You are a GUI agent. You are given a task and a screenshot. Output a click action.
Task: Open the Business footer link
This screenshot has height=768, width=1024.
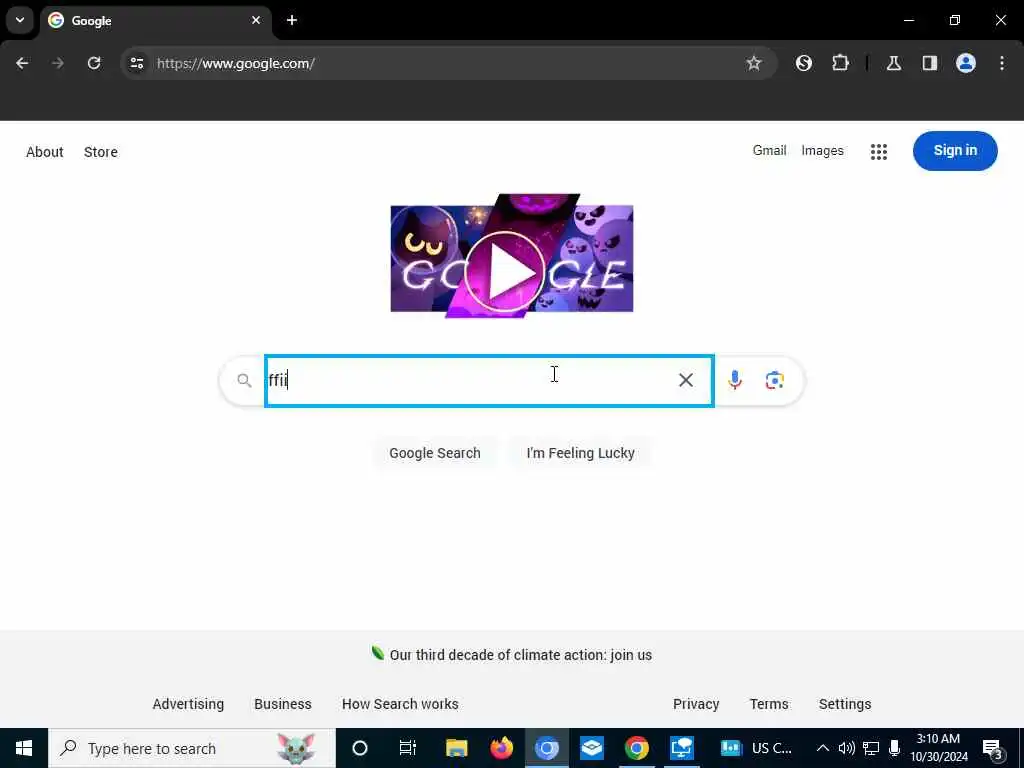[283, 704]
